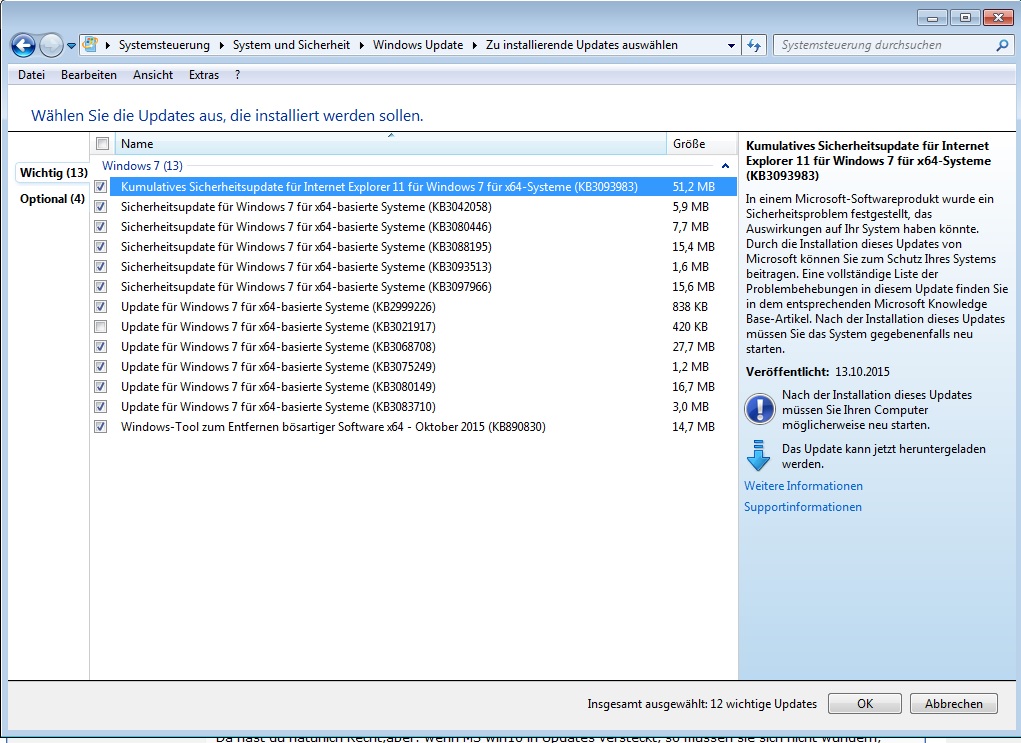The image size is (1021, 743).
Task: Expand arrow after Systemsteuerung breadcrumb
Action: coord(221,45)
